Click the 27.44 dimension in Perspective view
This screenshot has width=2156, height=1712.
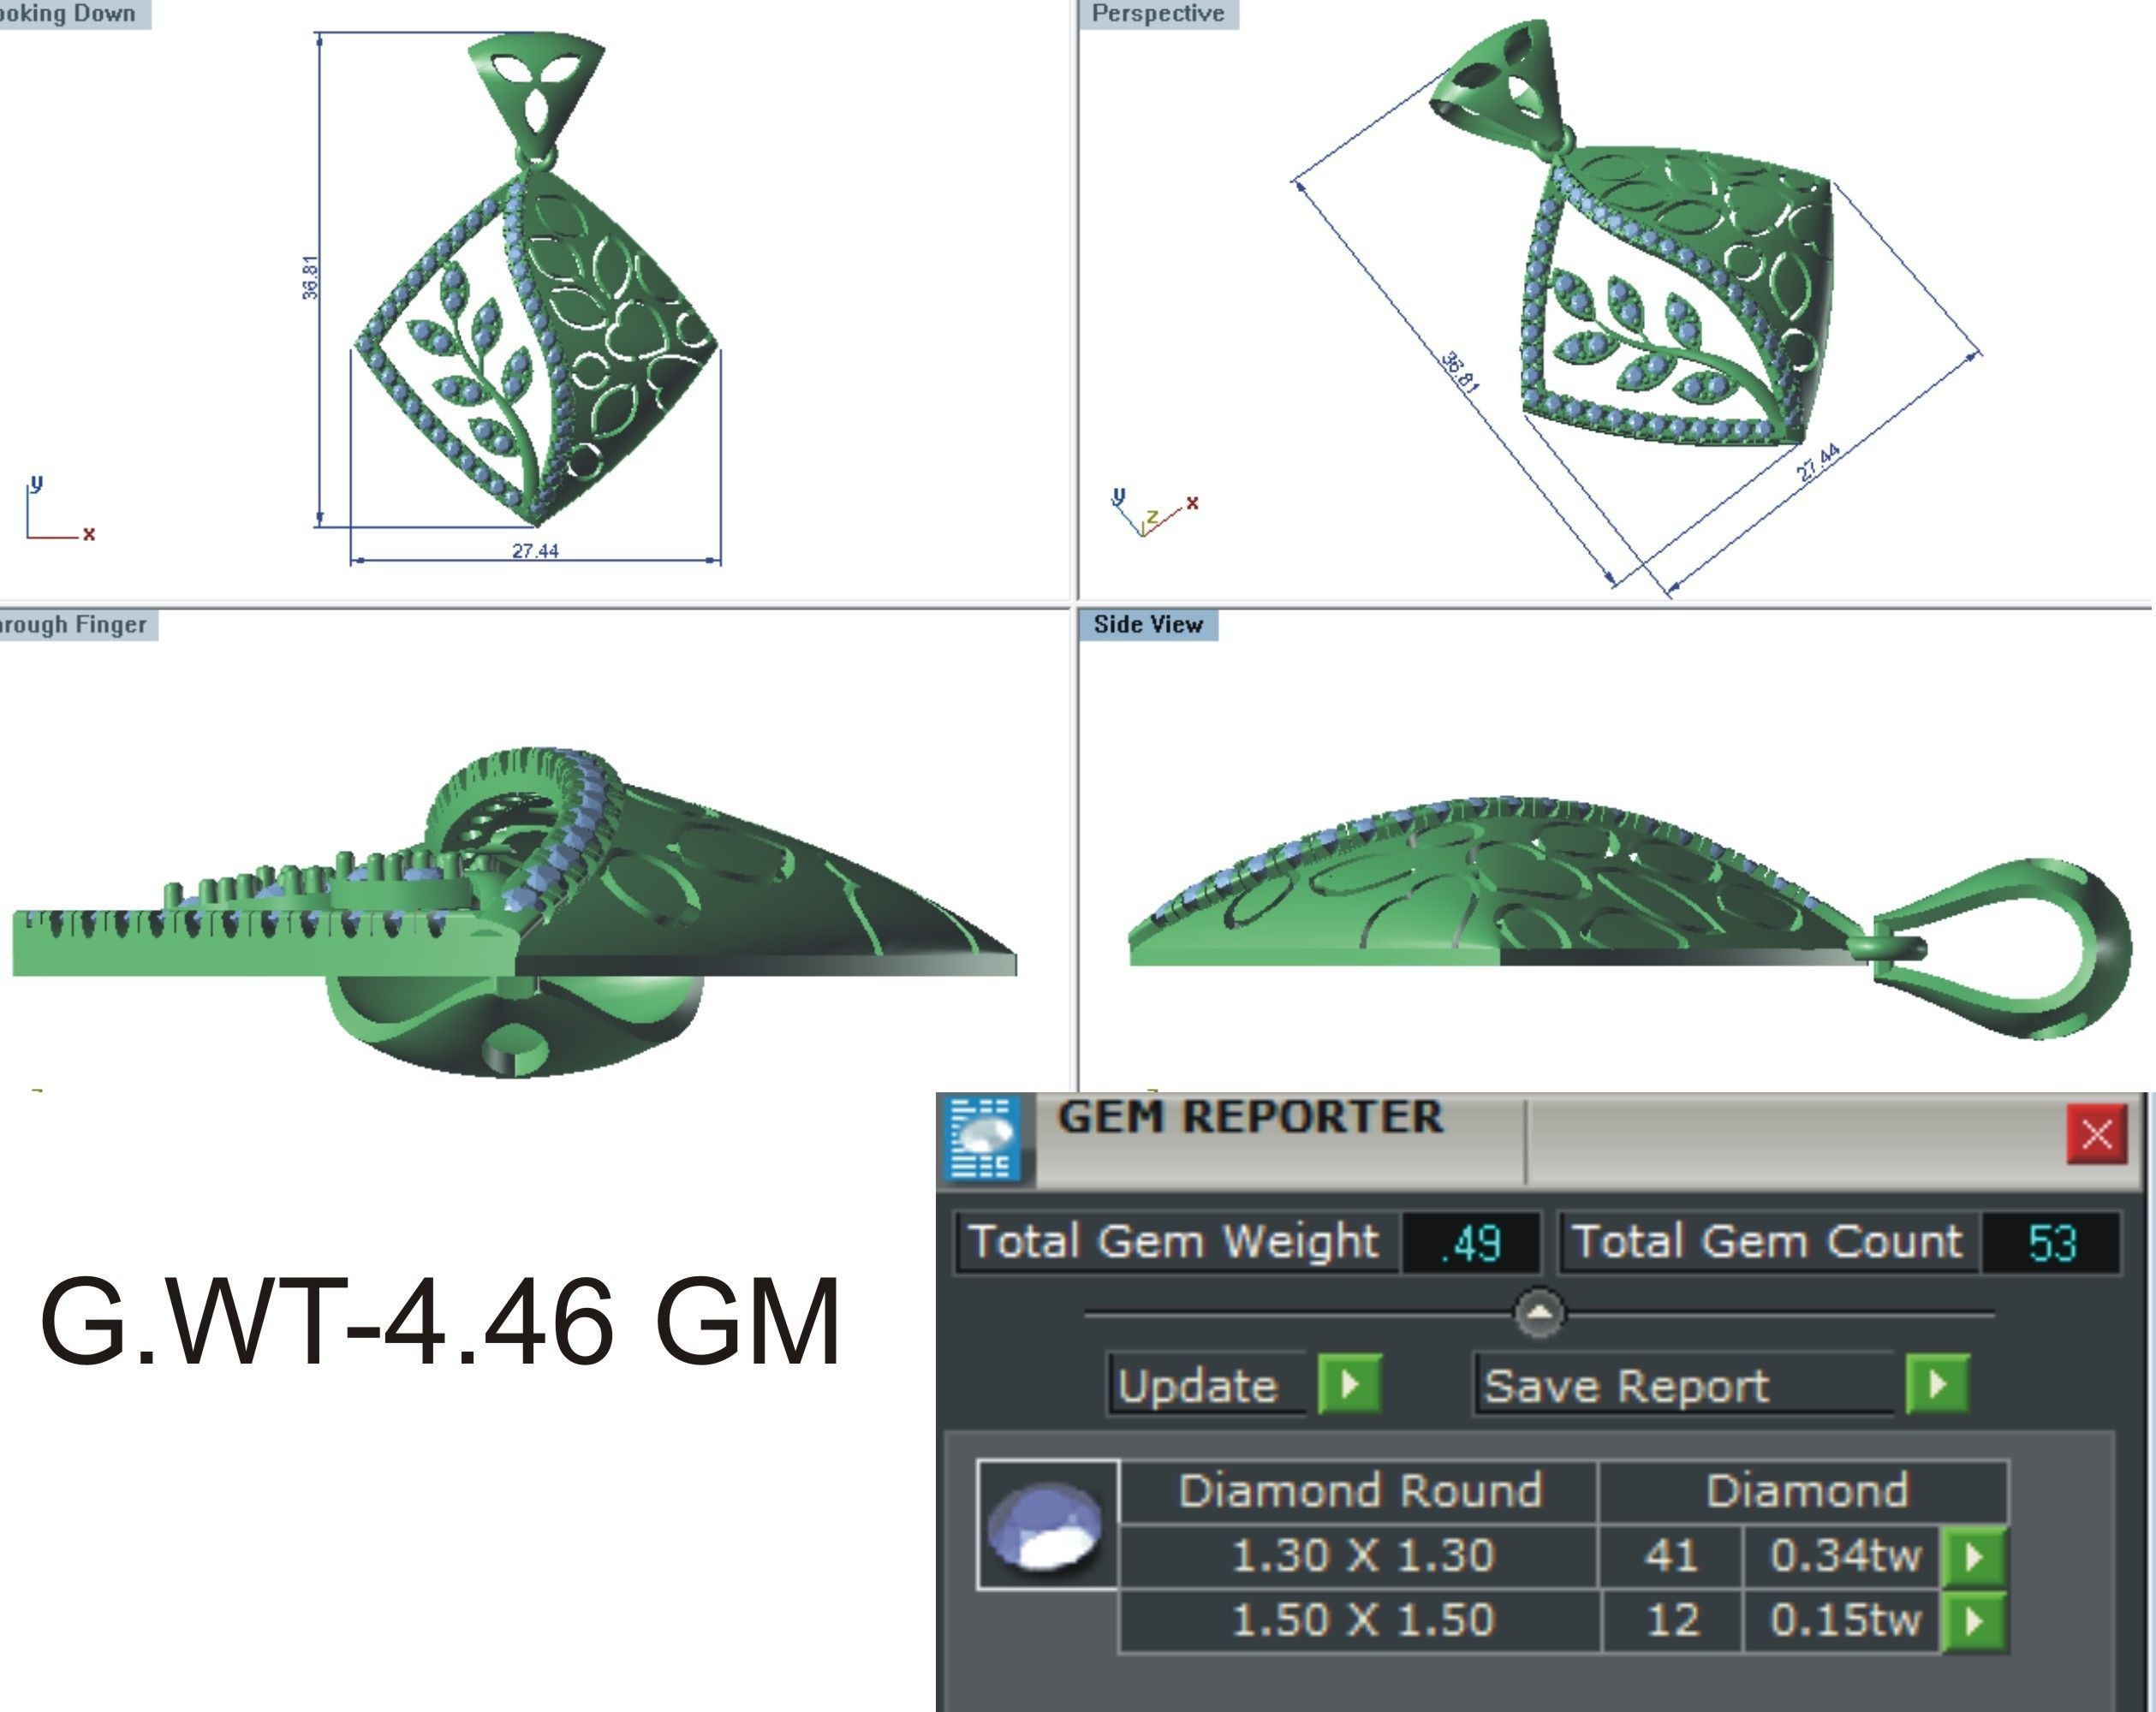1818,463
